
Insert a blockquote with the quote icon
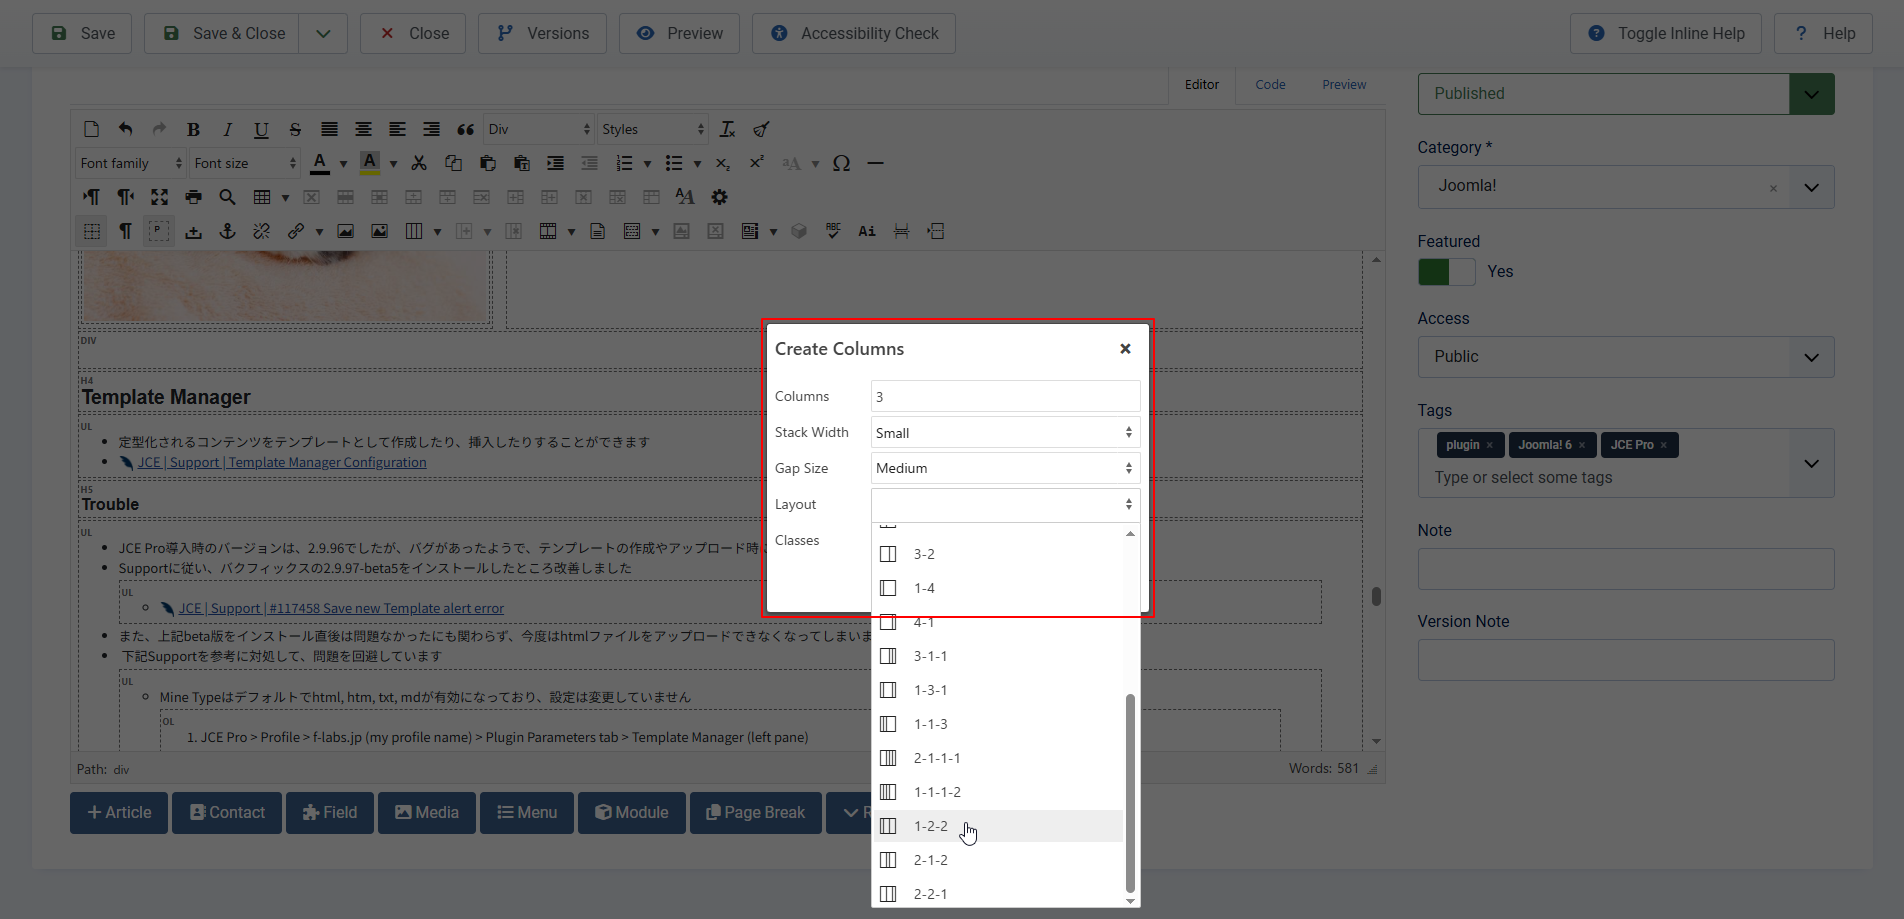click(465, 129)
